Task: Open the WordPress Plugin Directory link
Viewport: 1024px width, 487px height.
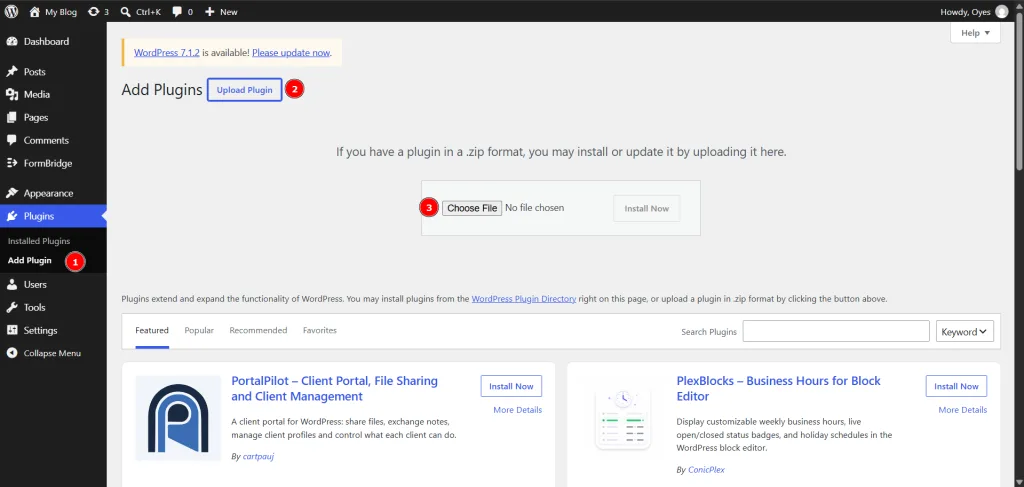Action: pos(524,299)
